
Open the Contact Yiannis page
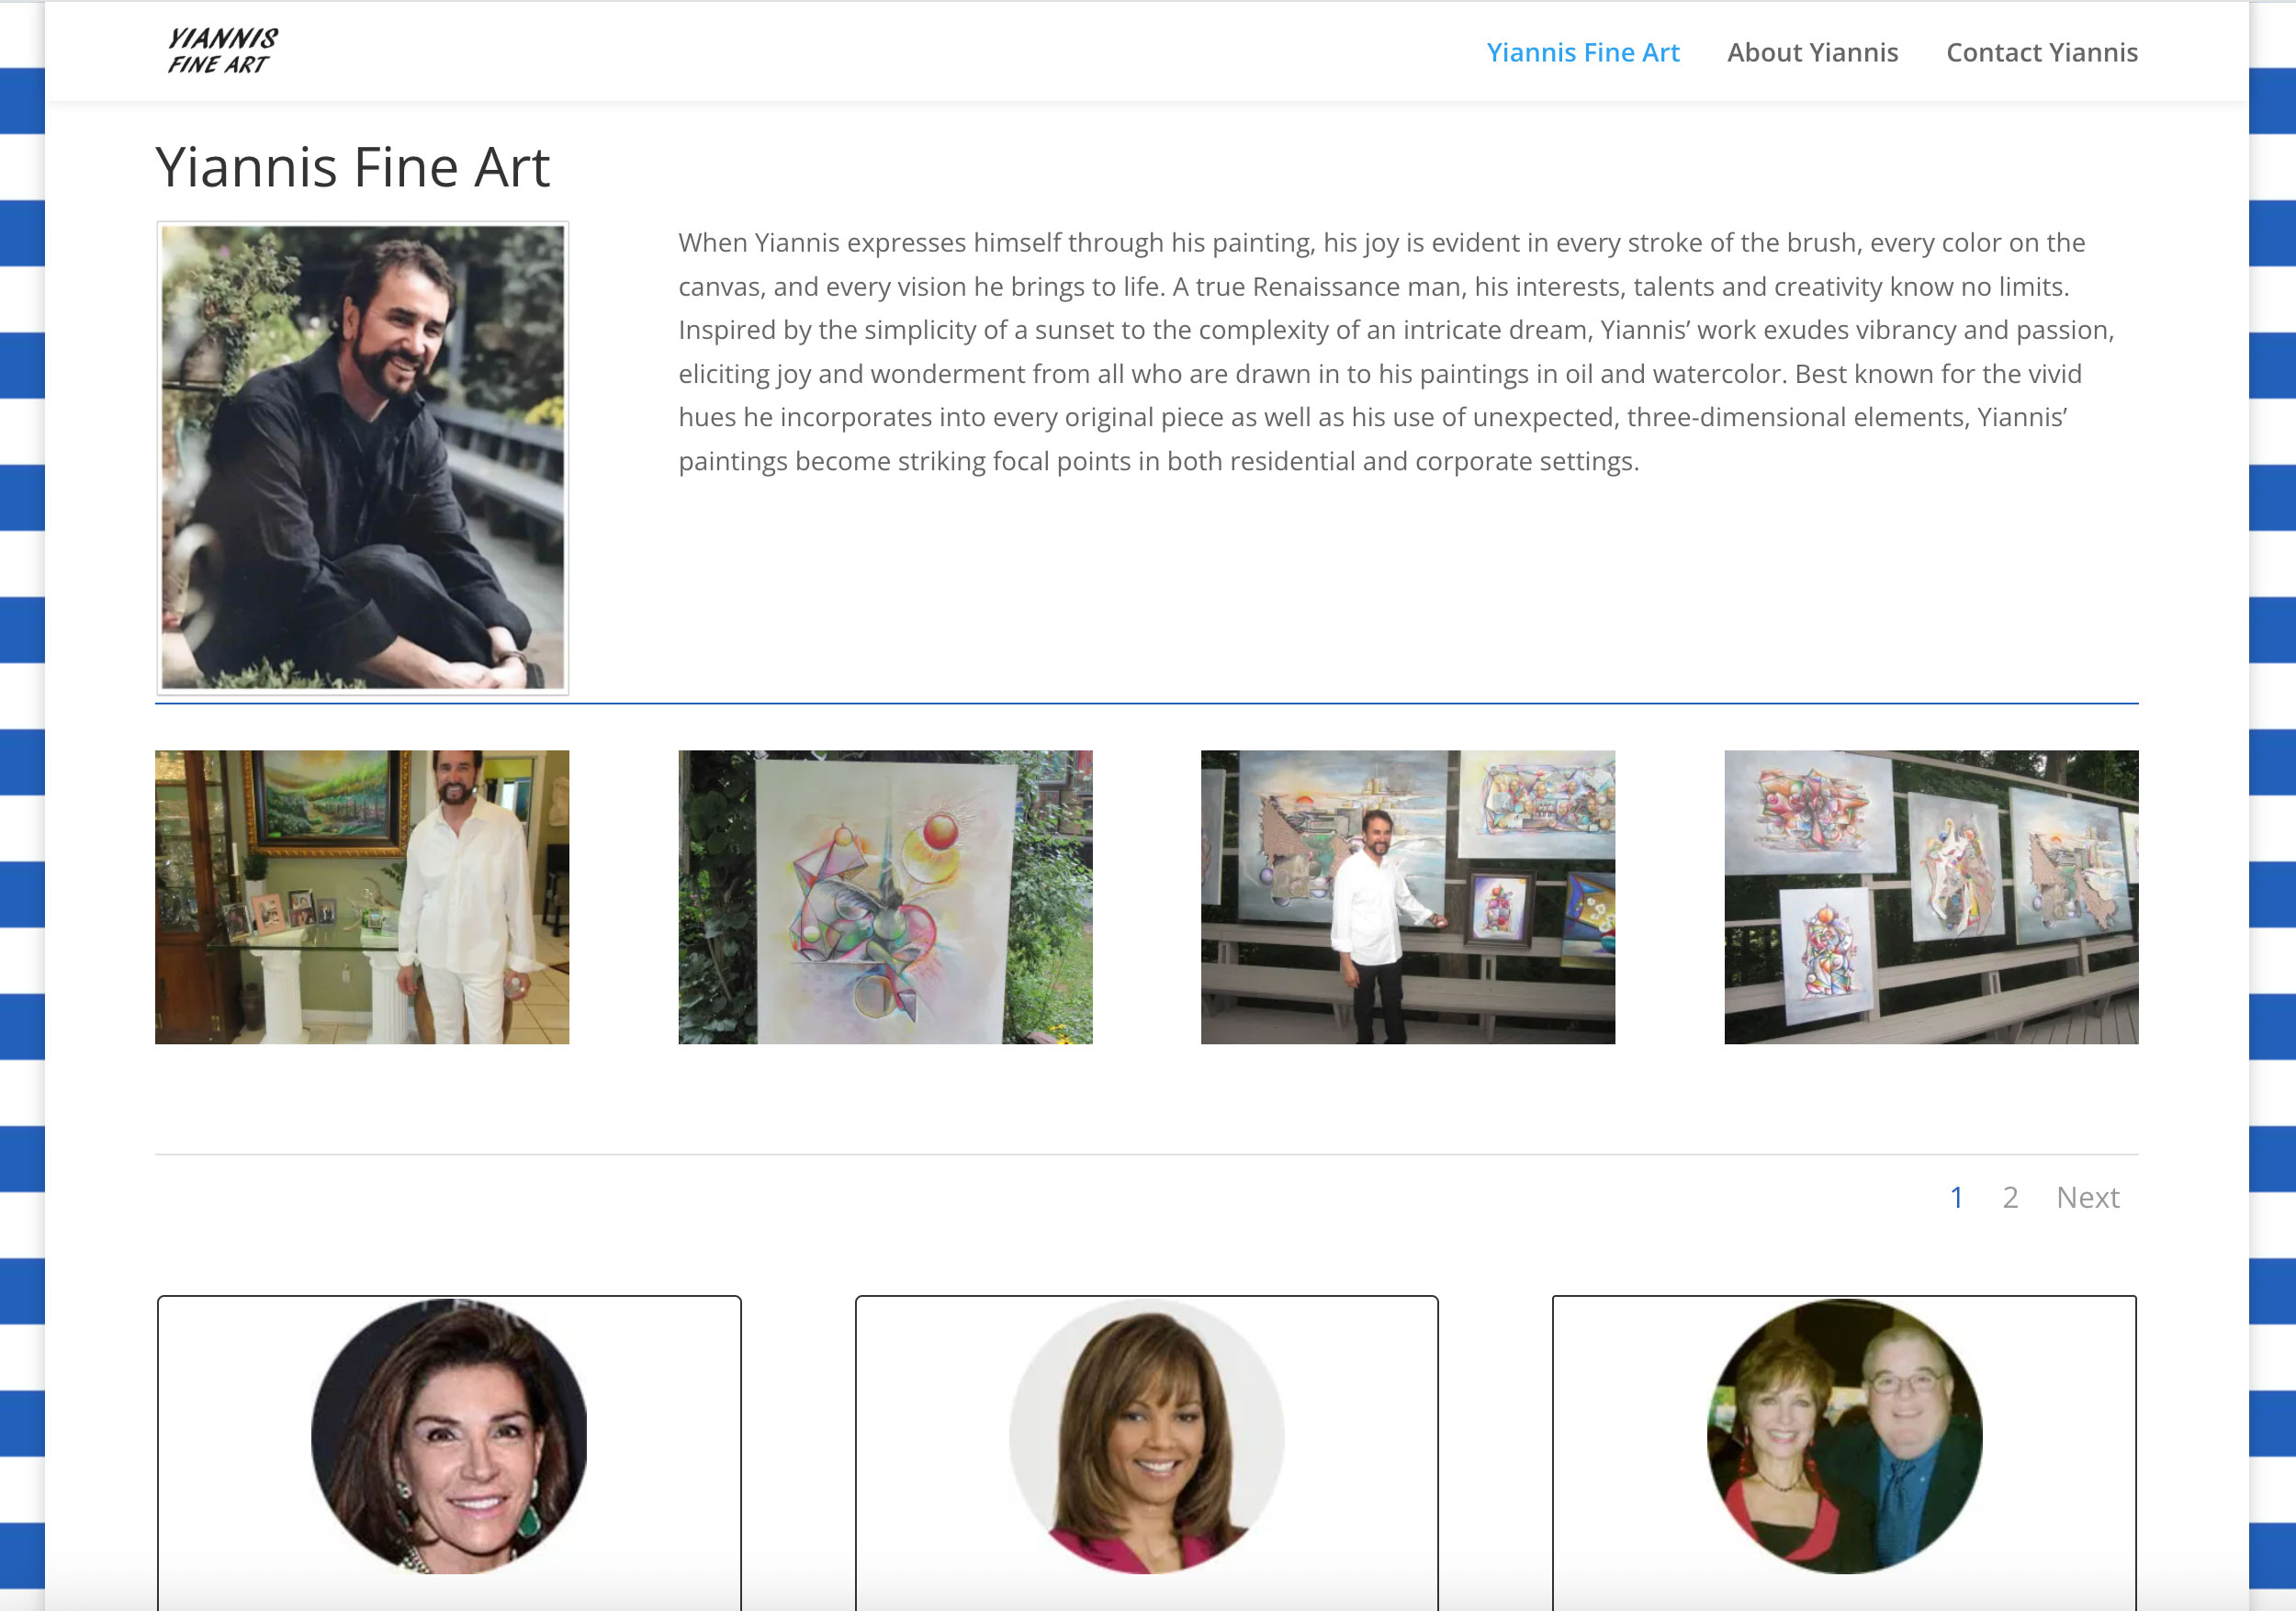click(x=2041, y=52)
